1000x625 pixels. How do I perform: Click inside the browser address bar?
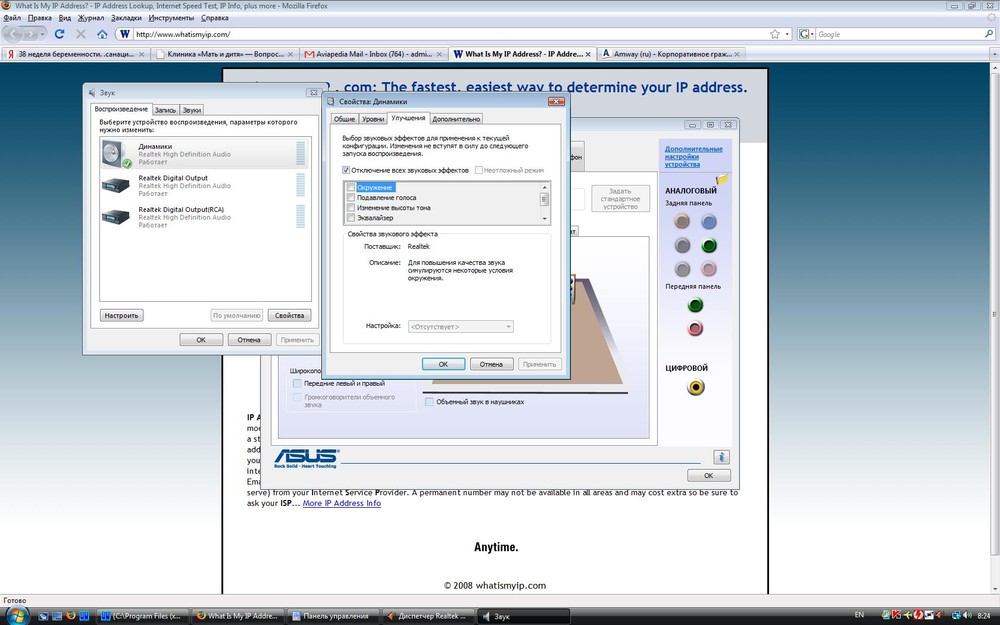(x=400, y=33)
